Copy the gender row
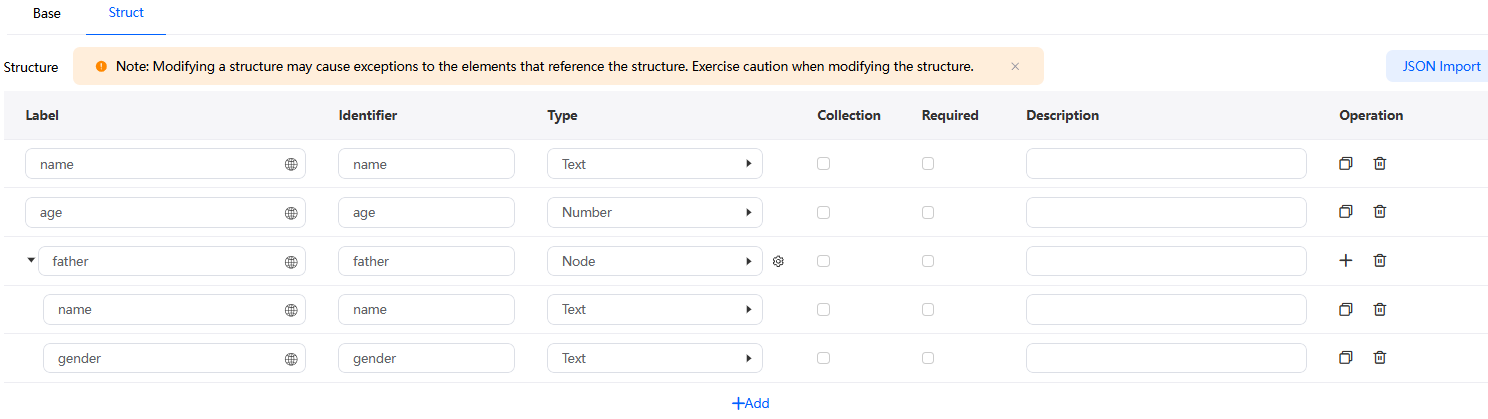 (1346, 357)
